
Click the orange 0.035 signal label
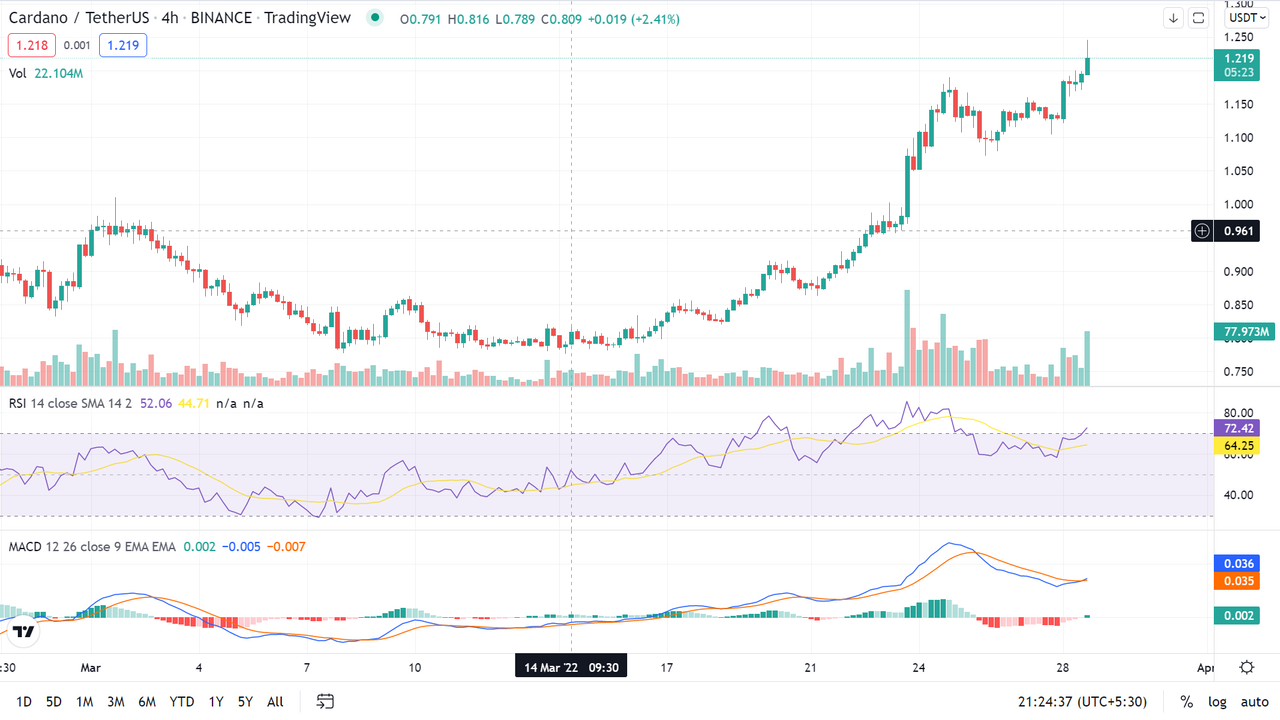(1237, 581)
